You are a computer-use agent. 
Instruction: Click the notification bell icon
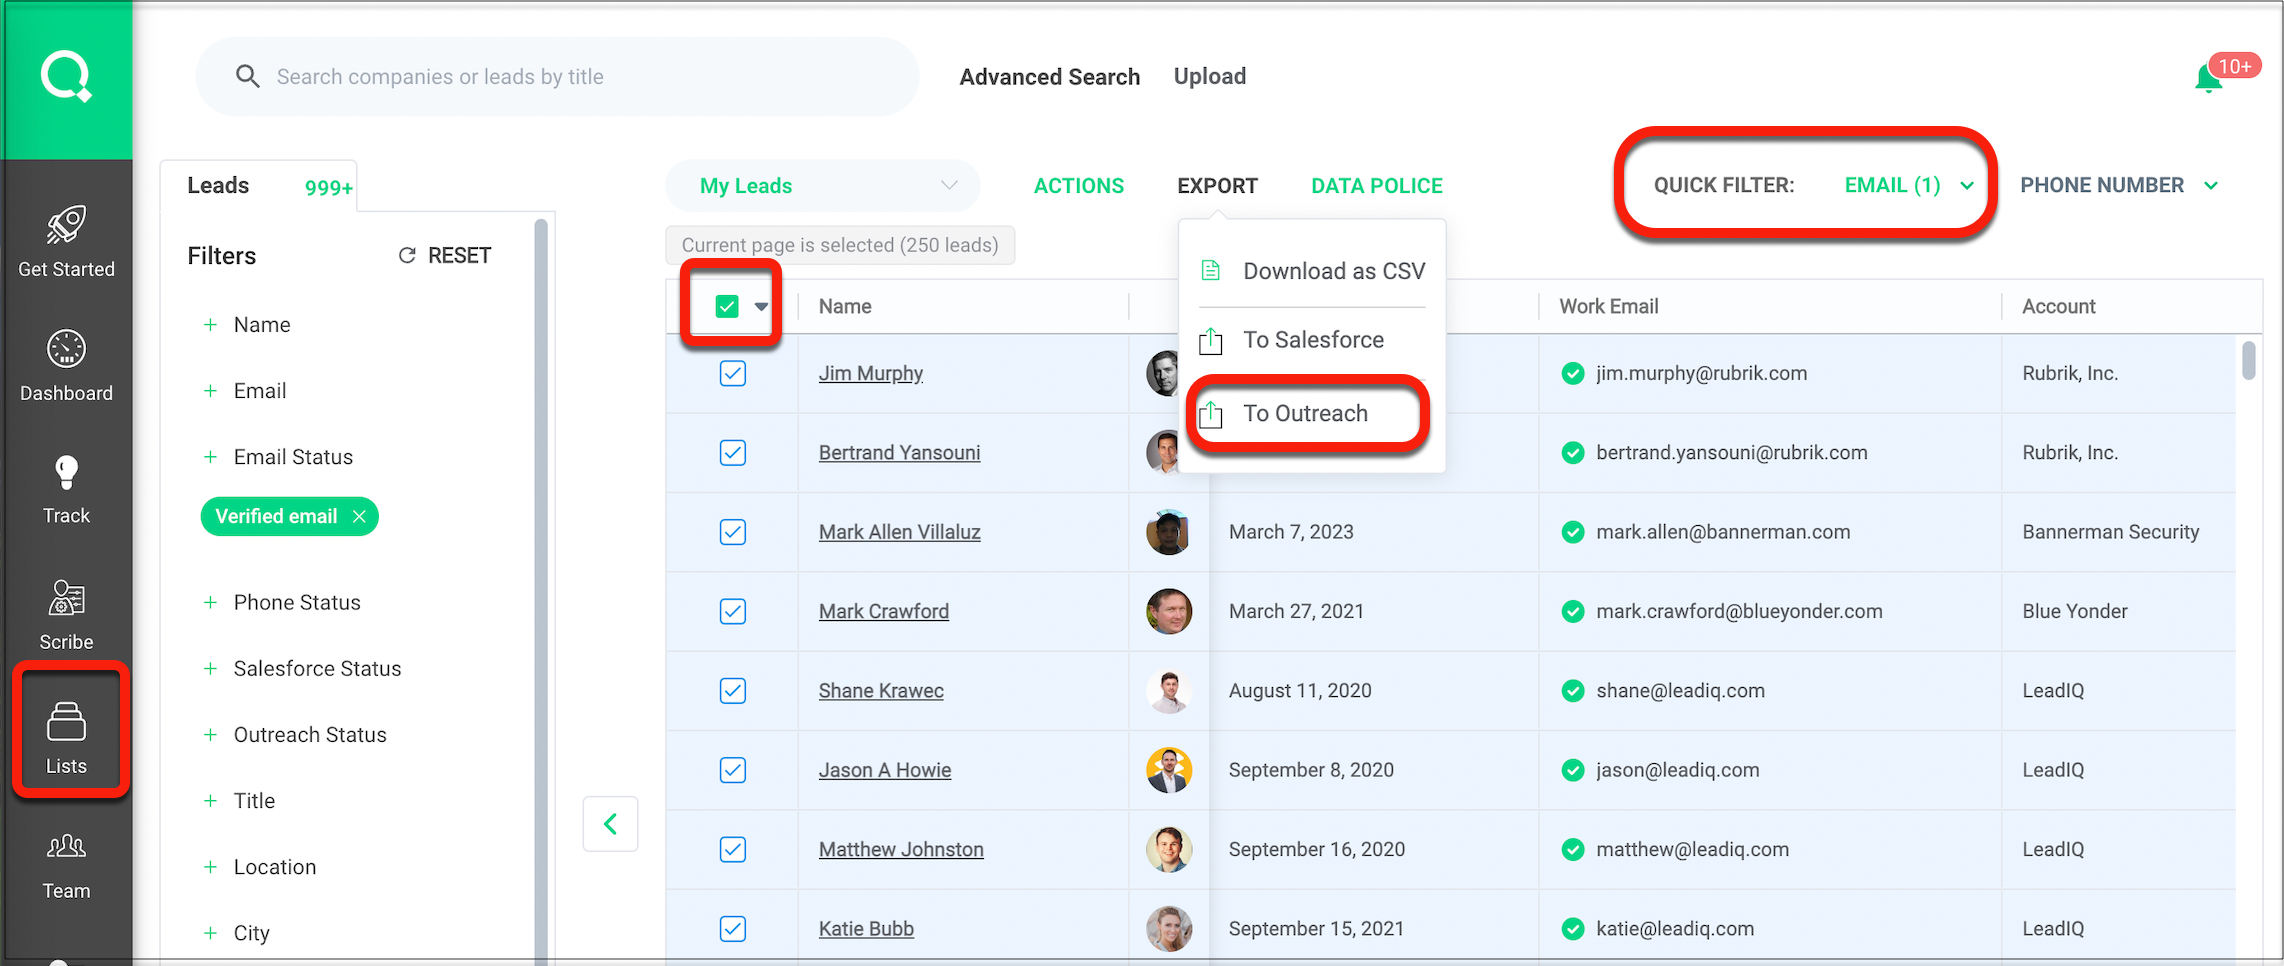coord(2208,79)
